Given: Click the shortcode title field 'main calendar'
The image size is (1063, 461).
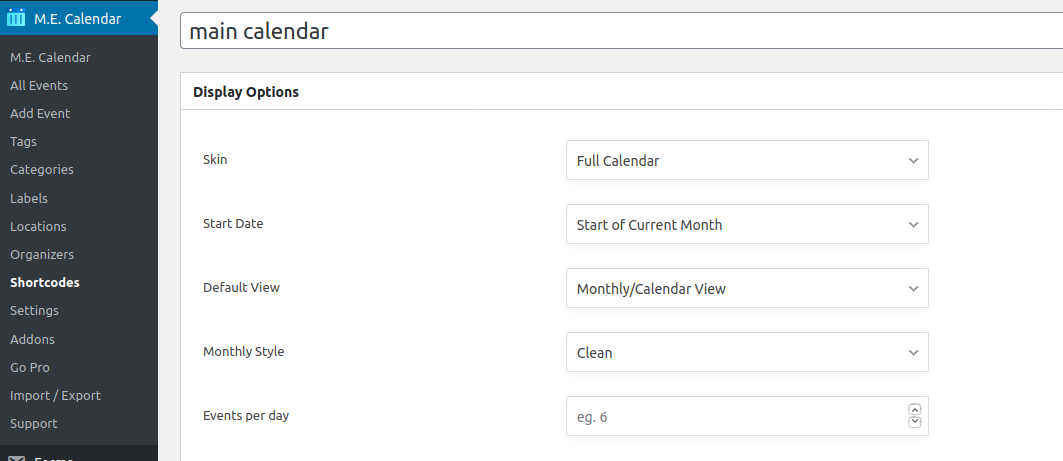Looking at the screenshot, I should click(x=622, y=31).
